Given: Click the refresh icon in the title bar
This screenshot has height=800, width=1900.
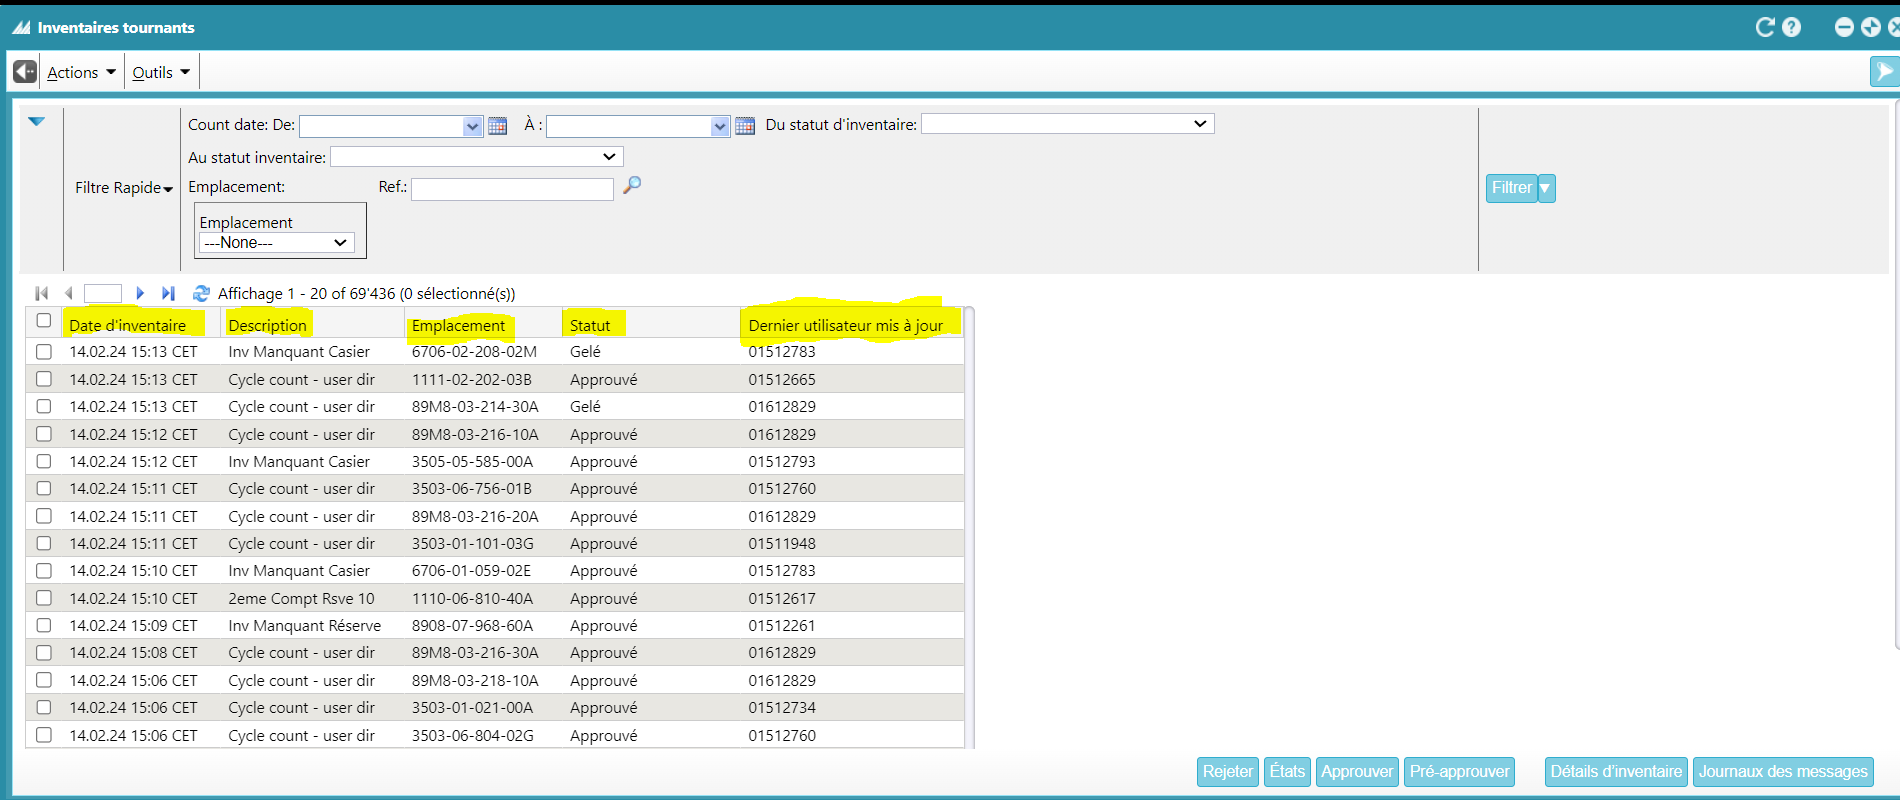Looking at the screenshot, I should point(1765,27).
